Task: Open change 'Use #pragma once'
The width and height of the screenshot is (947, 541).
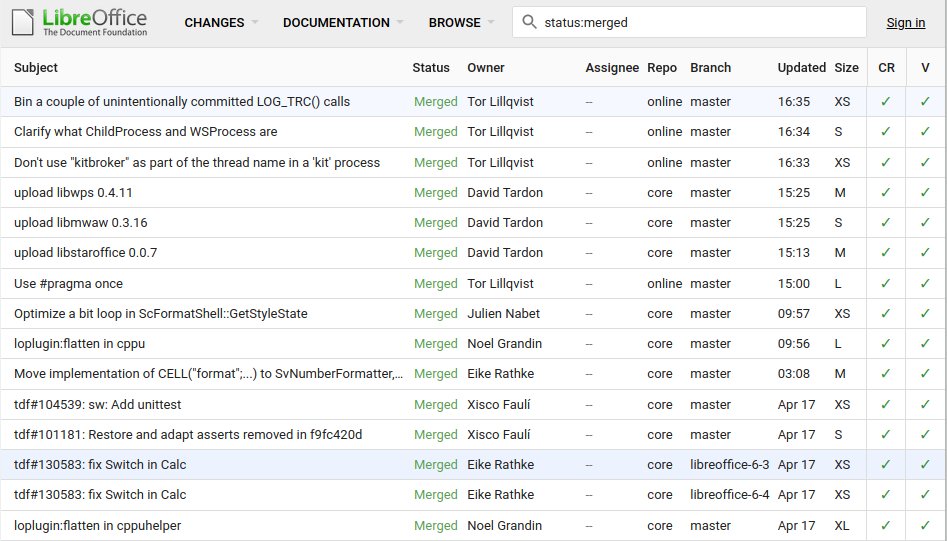Action: [x=68, y=284]
